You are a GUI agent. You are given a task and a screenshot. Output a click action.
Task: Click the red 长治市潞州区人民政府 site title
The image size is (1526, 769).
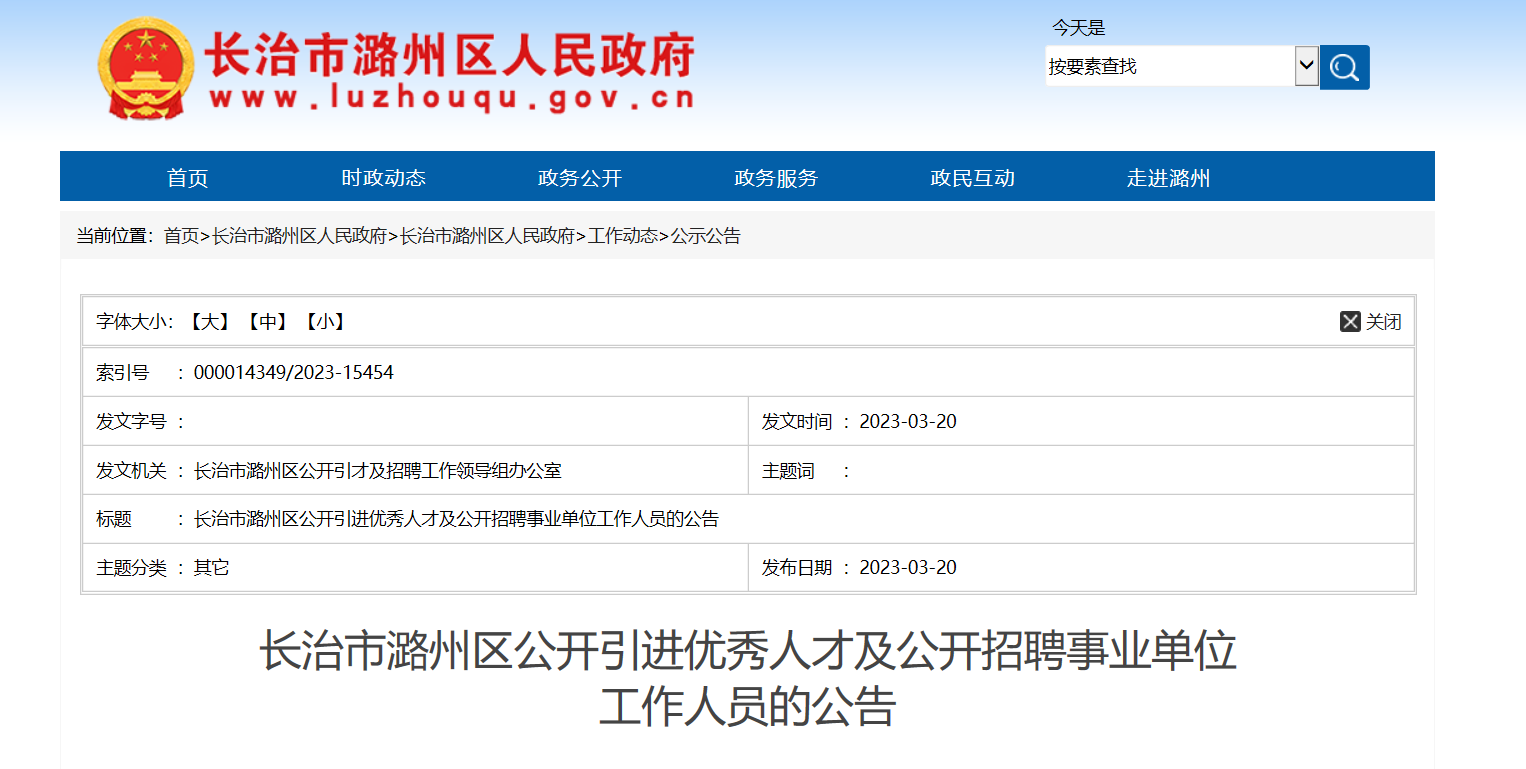tap(450, 55)
